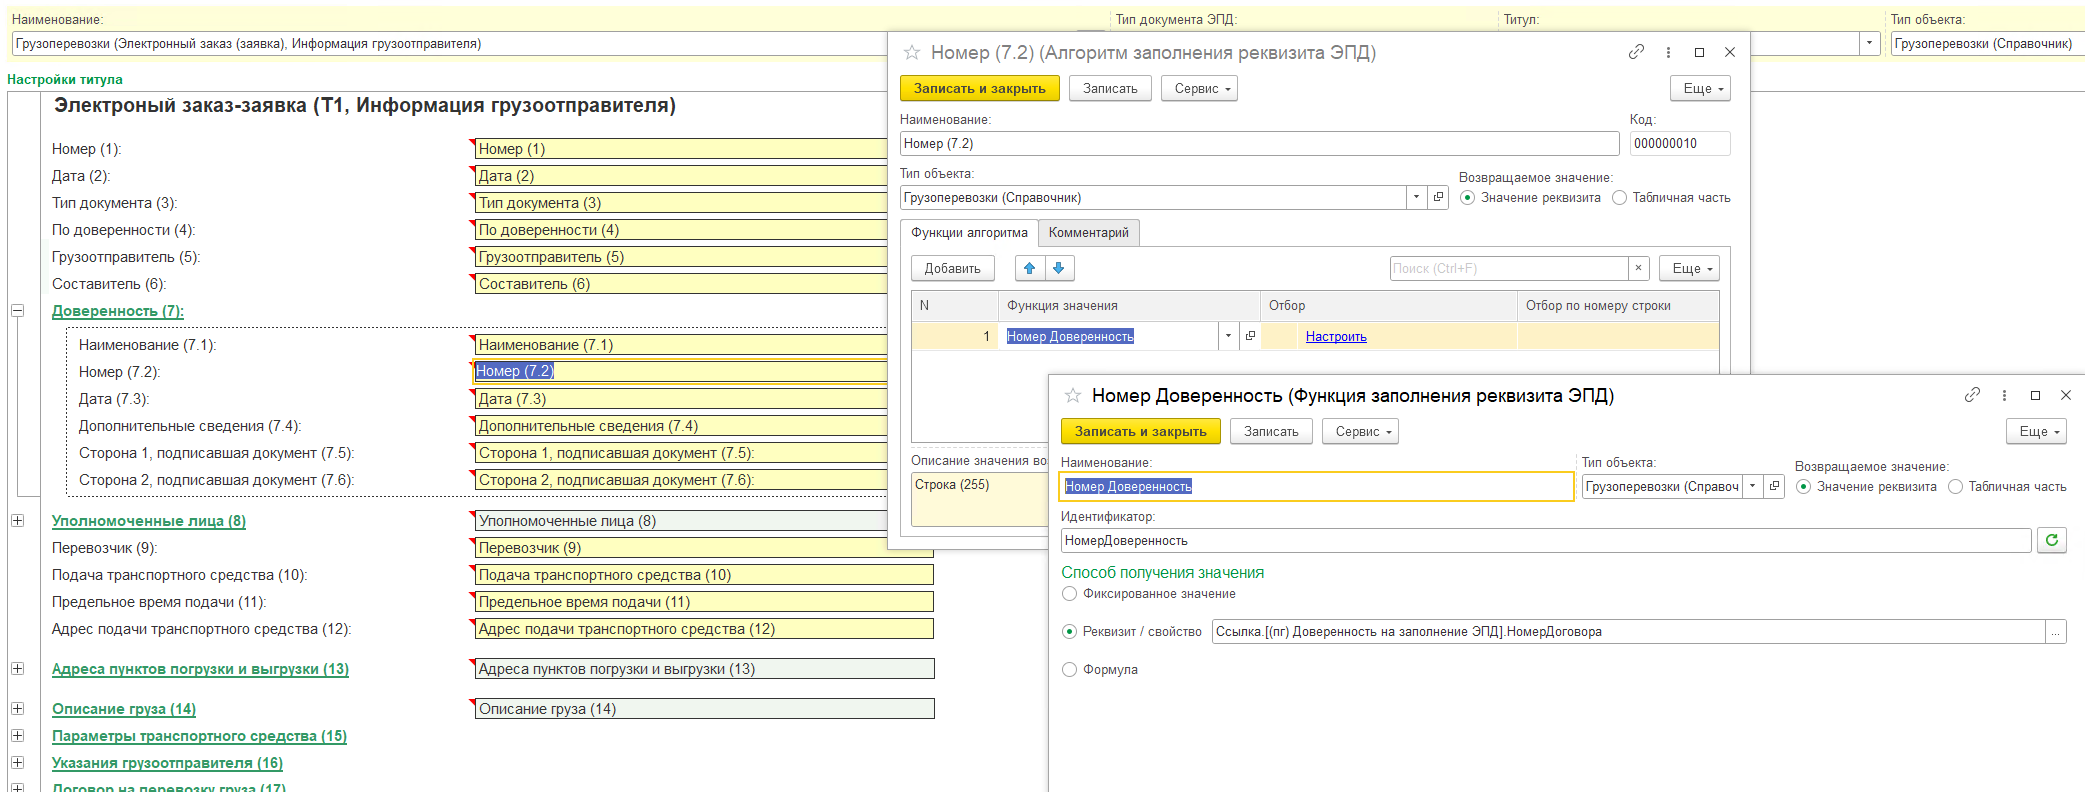Move algorithm function row up with blue arrow
Viewport: 2085px width, 792px height.
(x=1030, y=268)
